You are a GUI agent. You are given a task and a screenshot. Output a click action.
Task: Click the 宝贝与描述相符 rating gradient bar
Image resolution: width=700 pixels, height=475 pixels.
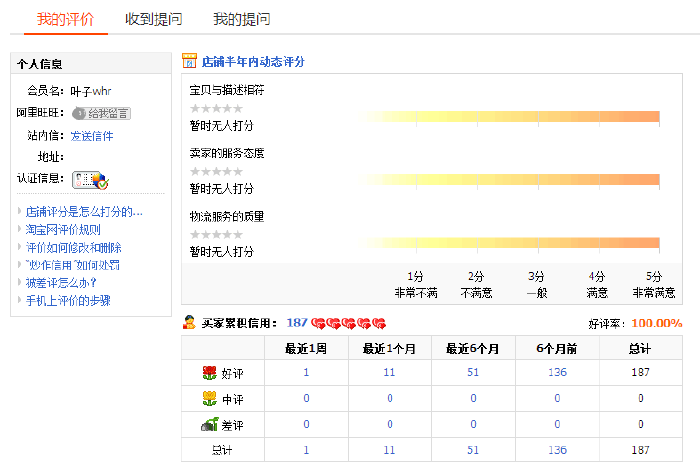coord(512,117)
